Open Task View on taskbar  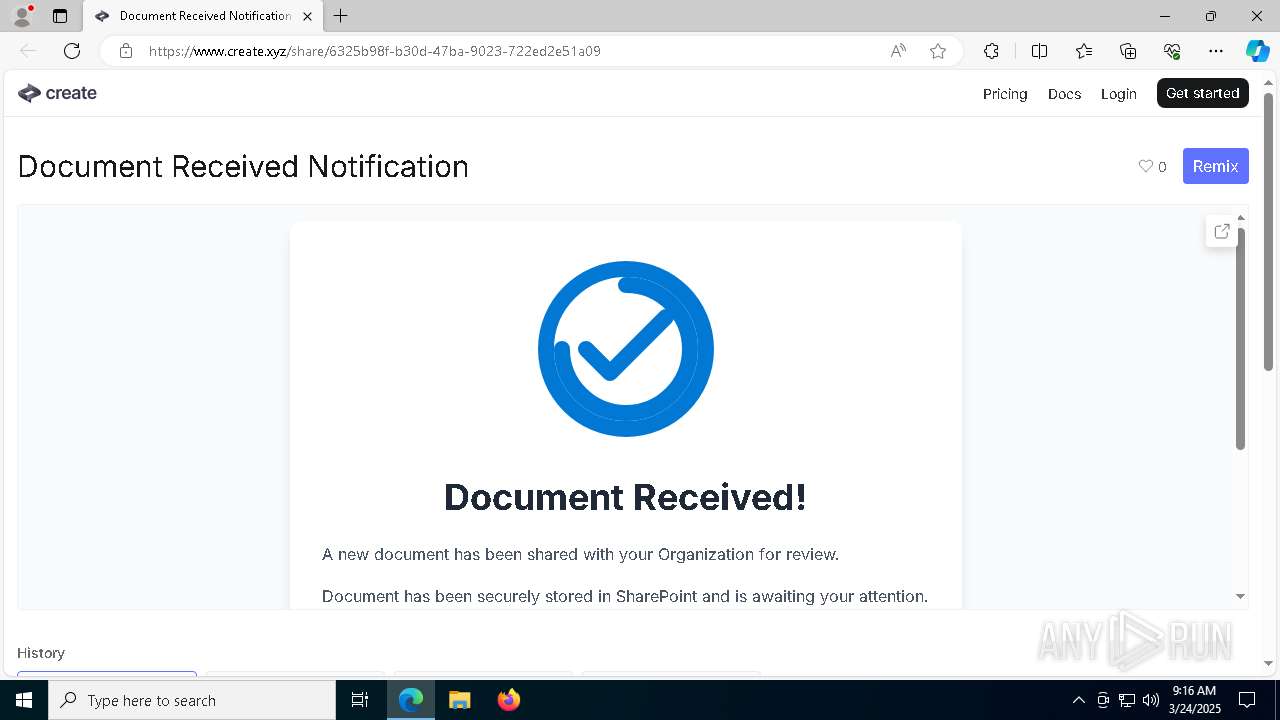click(360, 700)
